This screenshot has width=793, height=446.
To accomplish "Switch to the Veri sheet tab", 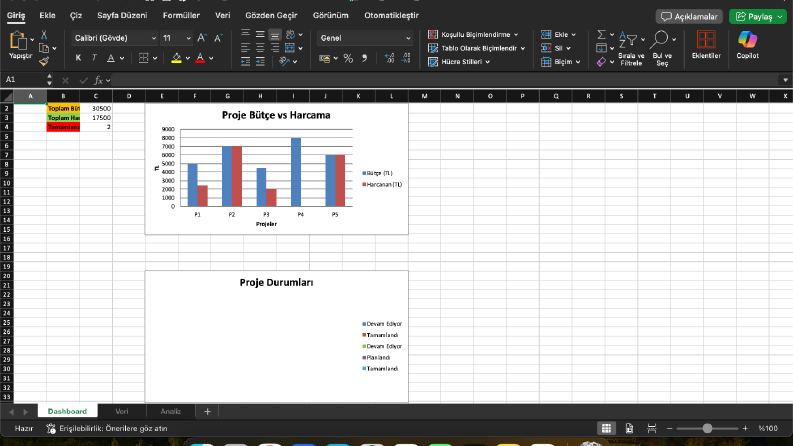I will point(121,411).
